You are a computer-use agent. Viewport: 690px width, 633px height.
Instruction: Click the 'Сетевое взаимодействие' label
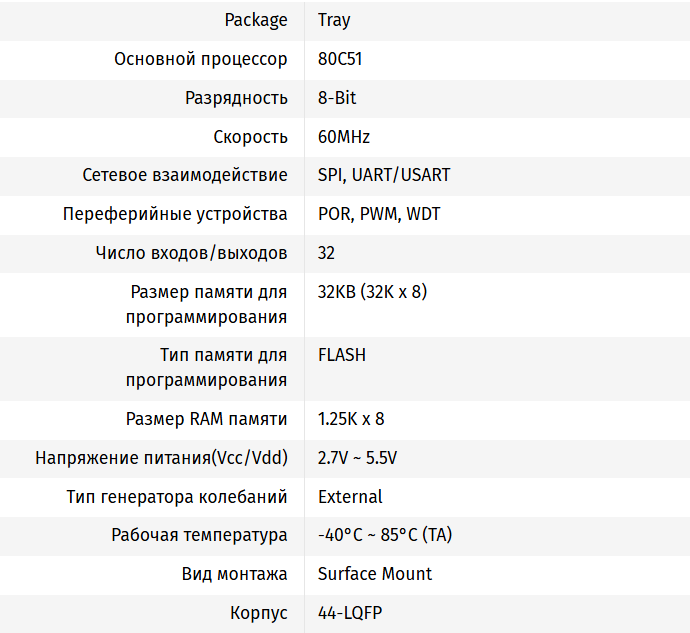[x=185, y=175]
